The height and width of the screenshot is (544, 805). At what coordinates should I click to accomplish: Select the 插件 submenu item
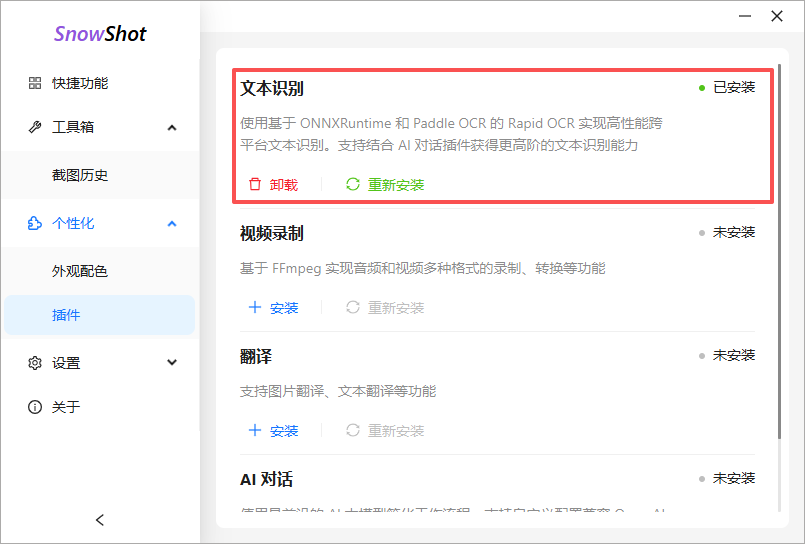pyautogui.click(x=100, y=315)
